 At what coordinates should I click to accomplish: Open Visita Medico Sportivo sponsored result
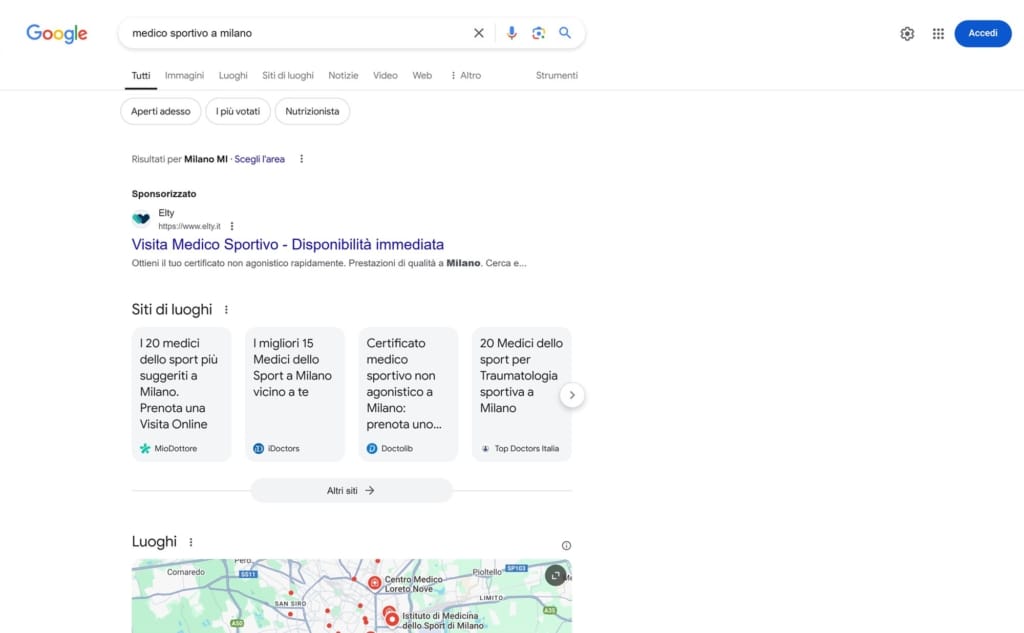pyautogui.click(x=288, y=244)
